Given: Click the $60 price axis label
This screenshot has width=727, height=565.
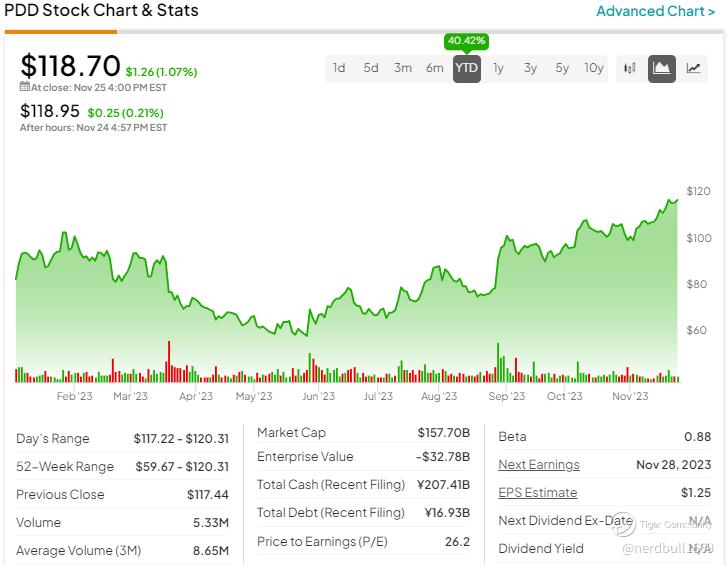Looking at the screenshot, I should pyautogui.click(x=696, y=330).
